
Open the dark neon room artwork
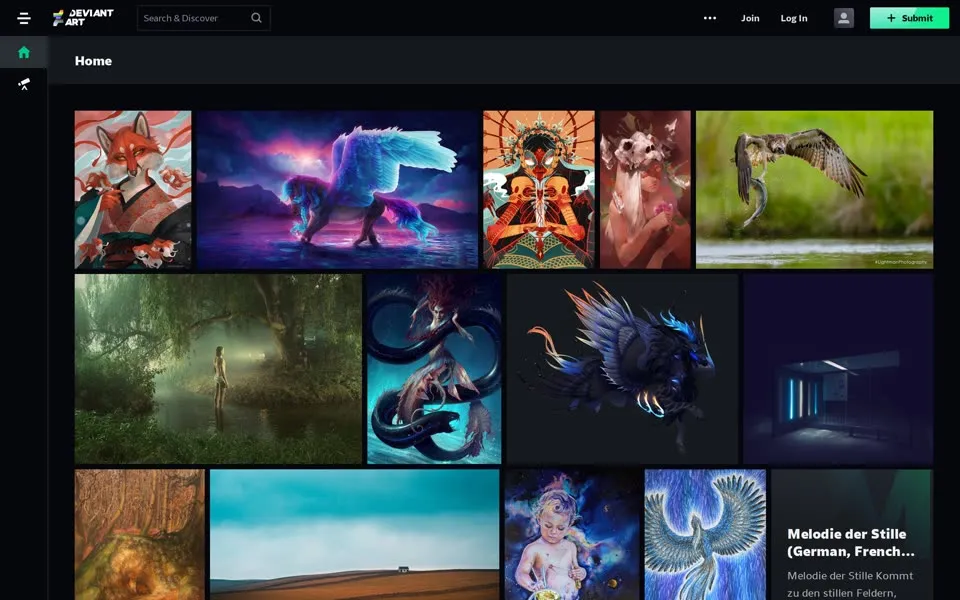pos(838,369)
